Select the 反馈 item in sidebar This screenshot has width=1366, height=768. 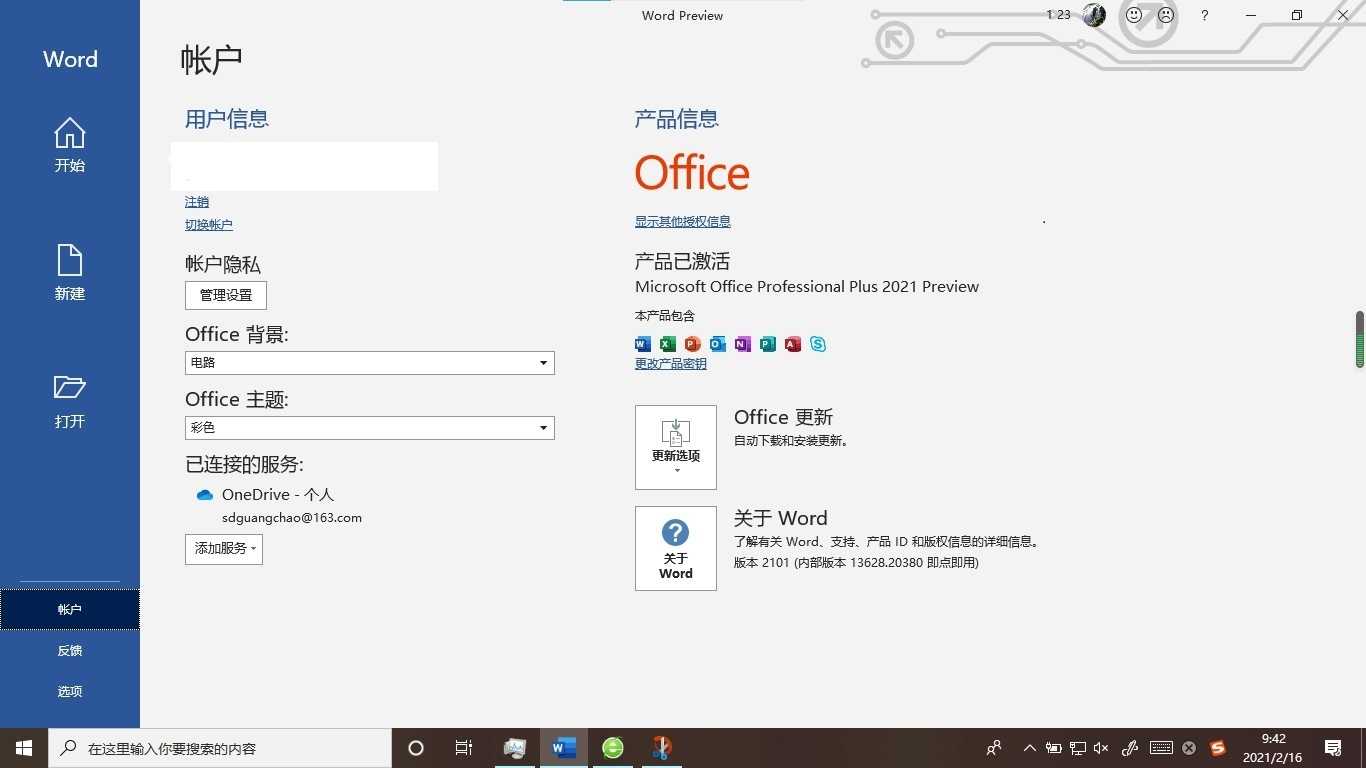pyautogui.click(x=70, y=651)
